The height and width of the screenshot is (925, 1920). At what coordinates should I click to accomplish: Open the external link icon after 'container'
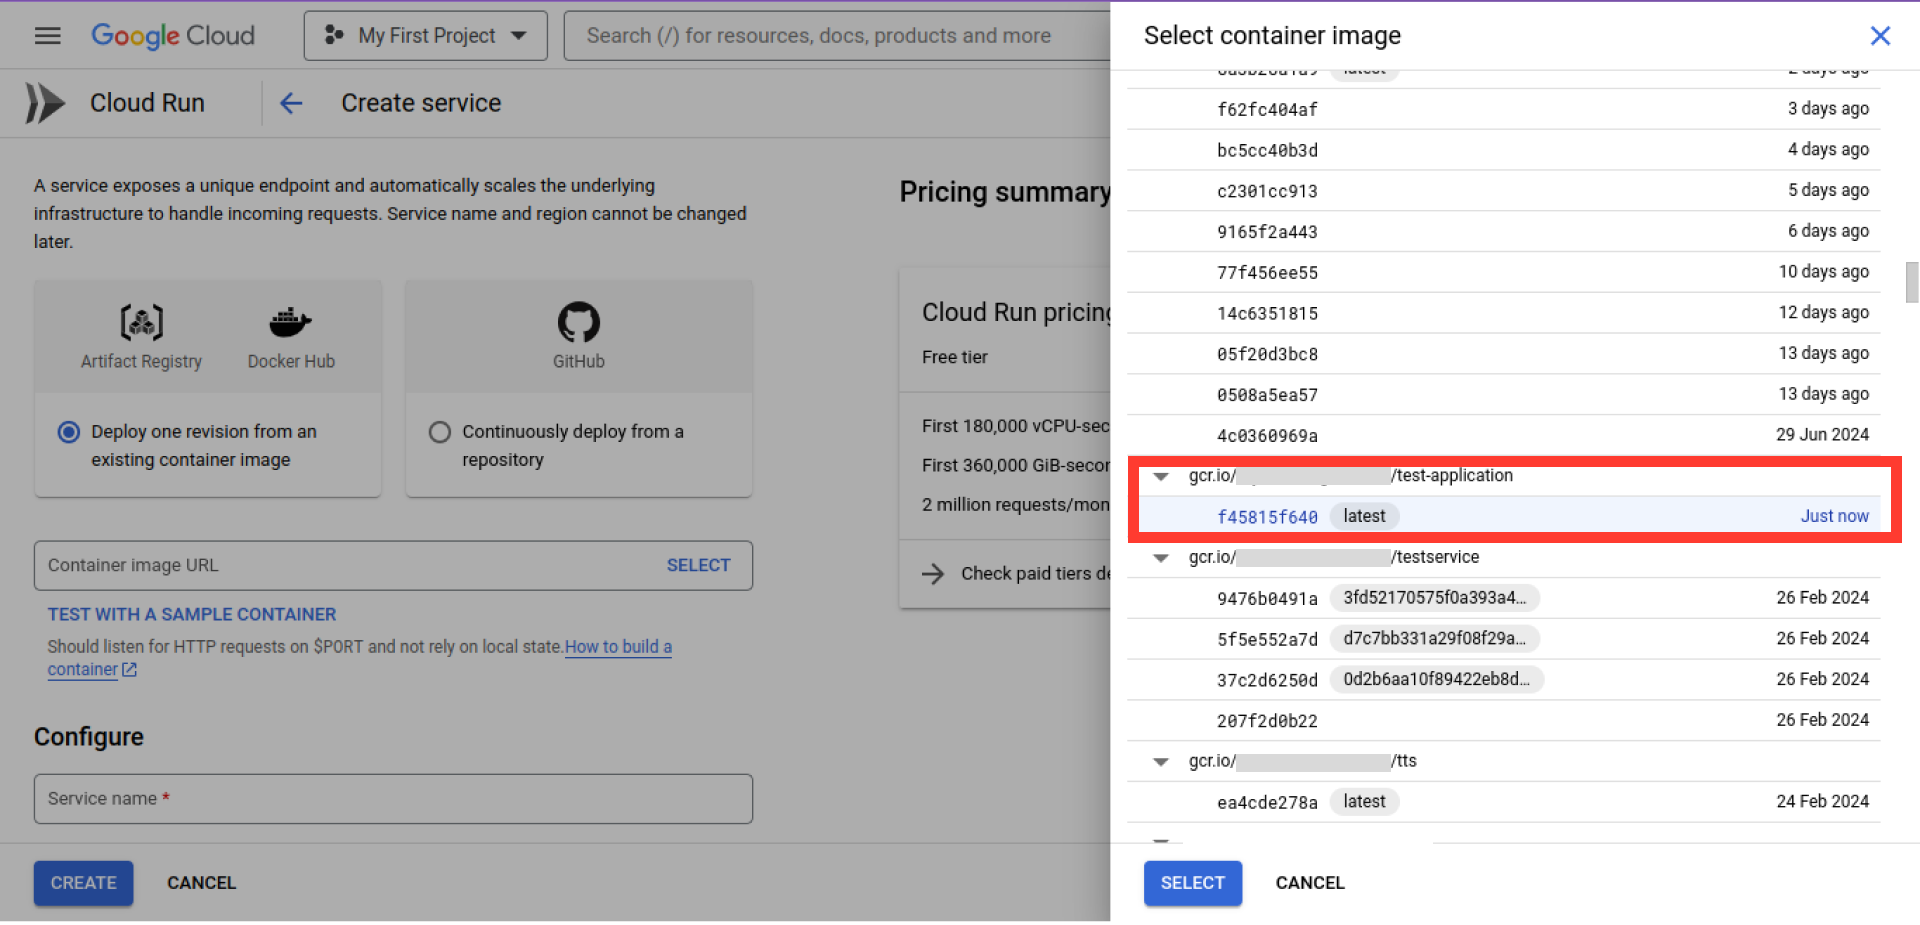129,670
